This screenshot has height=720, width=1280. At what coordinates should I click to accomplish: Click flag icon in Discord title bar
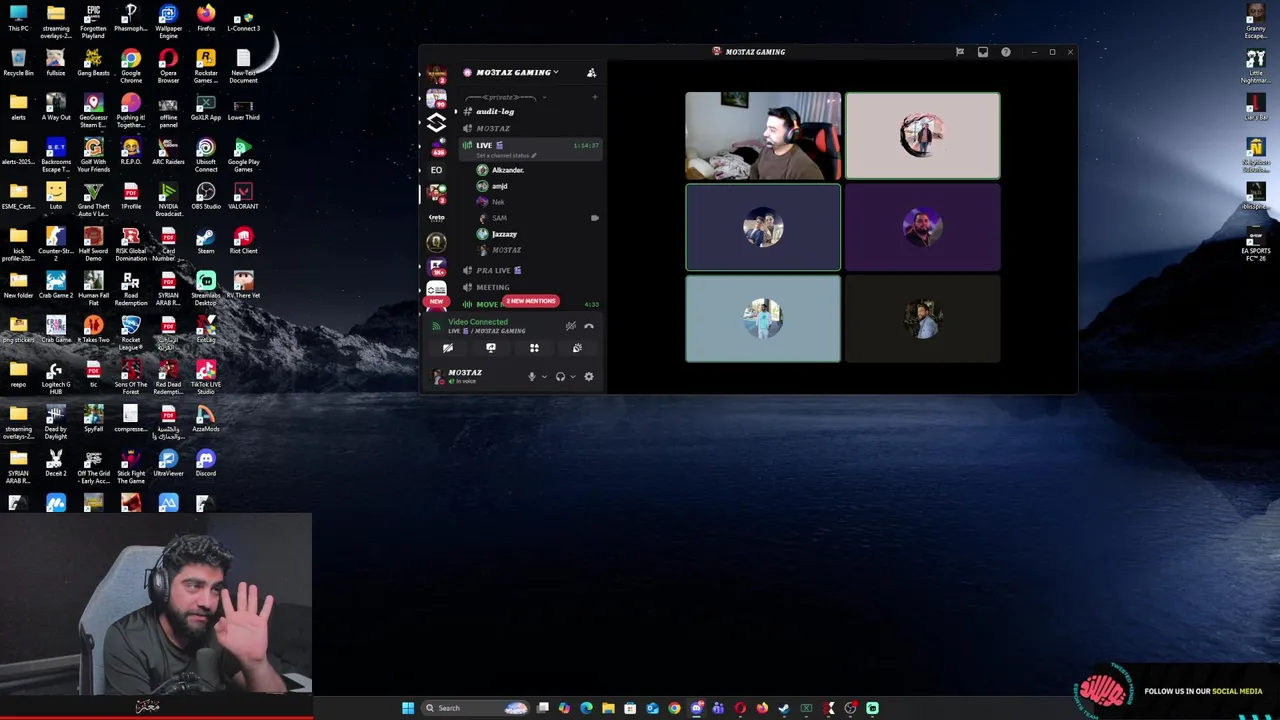pyautogui.click(x=960, y=52)
